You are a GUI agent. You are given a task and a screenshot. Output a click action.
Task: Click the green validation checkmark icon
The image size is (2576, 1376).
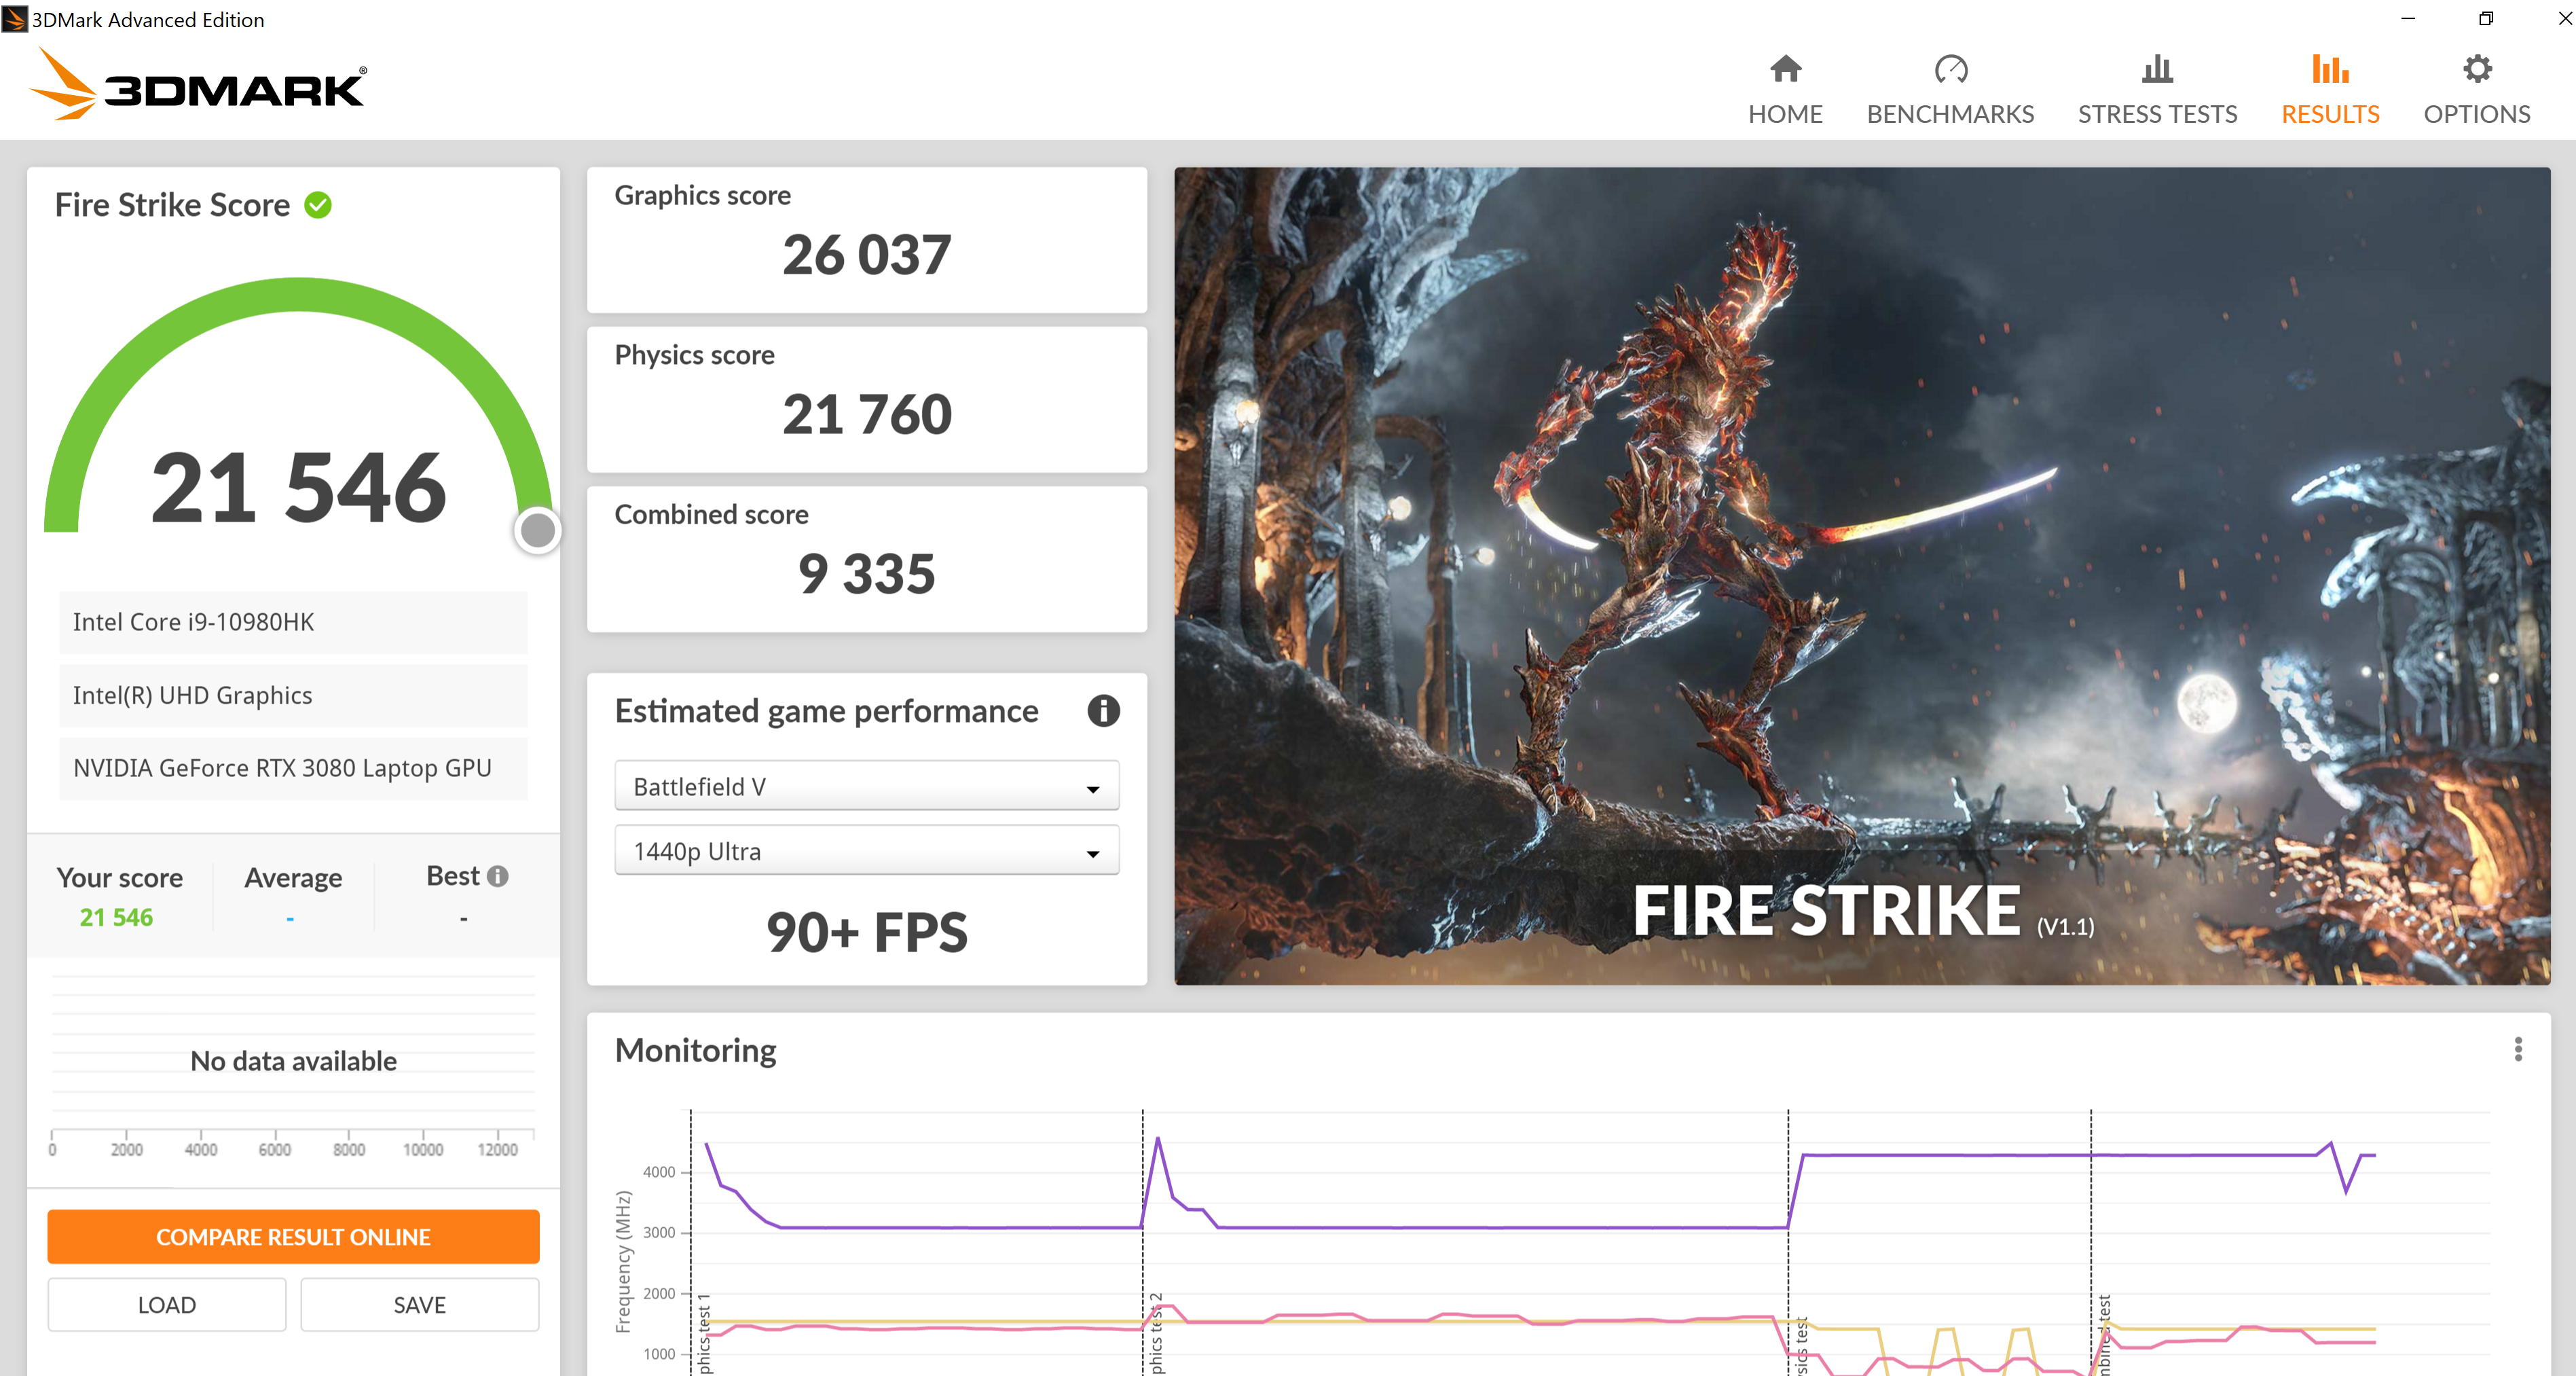tap(318, 205)
